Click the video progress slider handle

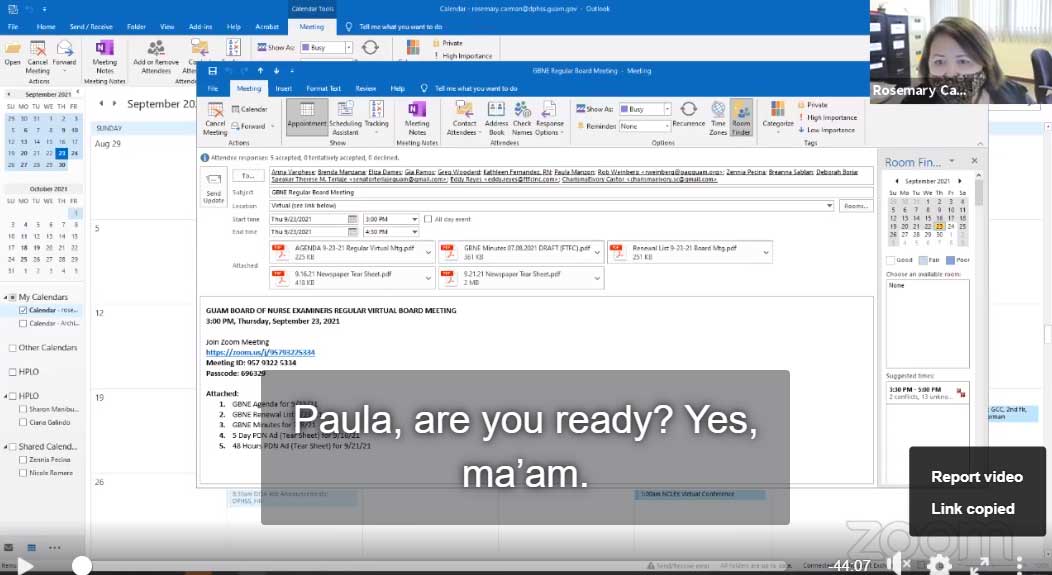tap(82, 566)
